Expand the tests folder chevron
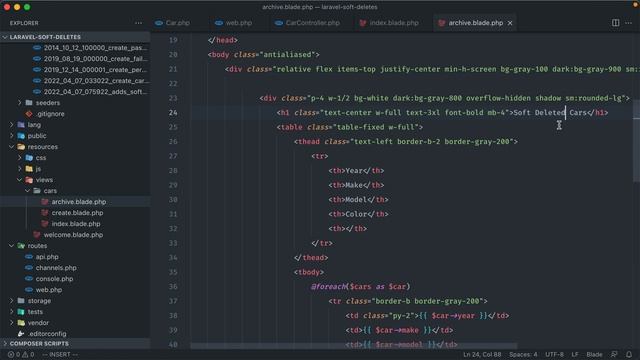Image resolution: width=640 pixels, height=360 pixels. (x=12, y=312)
